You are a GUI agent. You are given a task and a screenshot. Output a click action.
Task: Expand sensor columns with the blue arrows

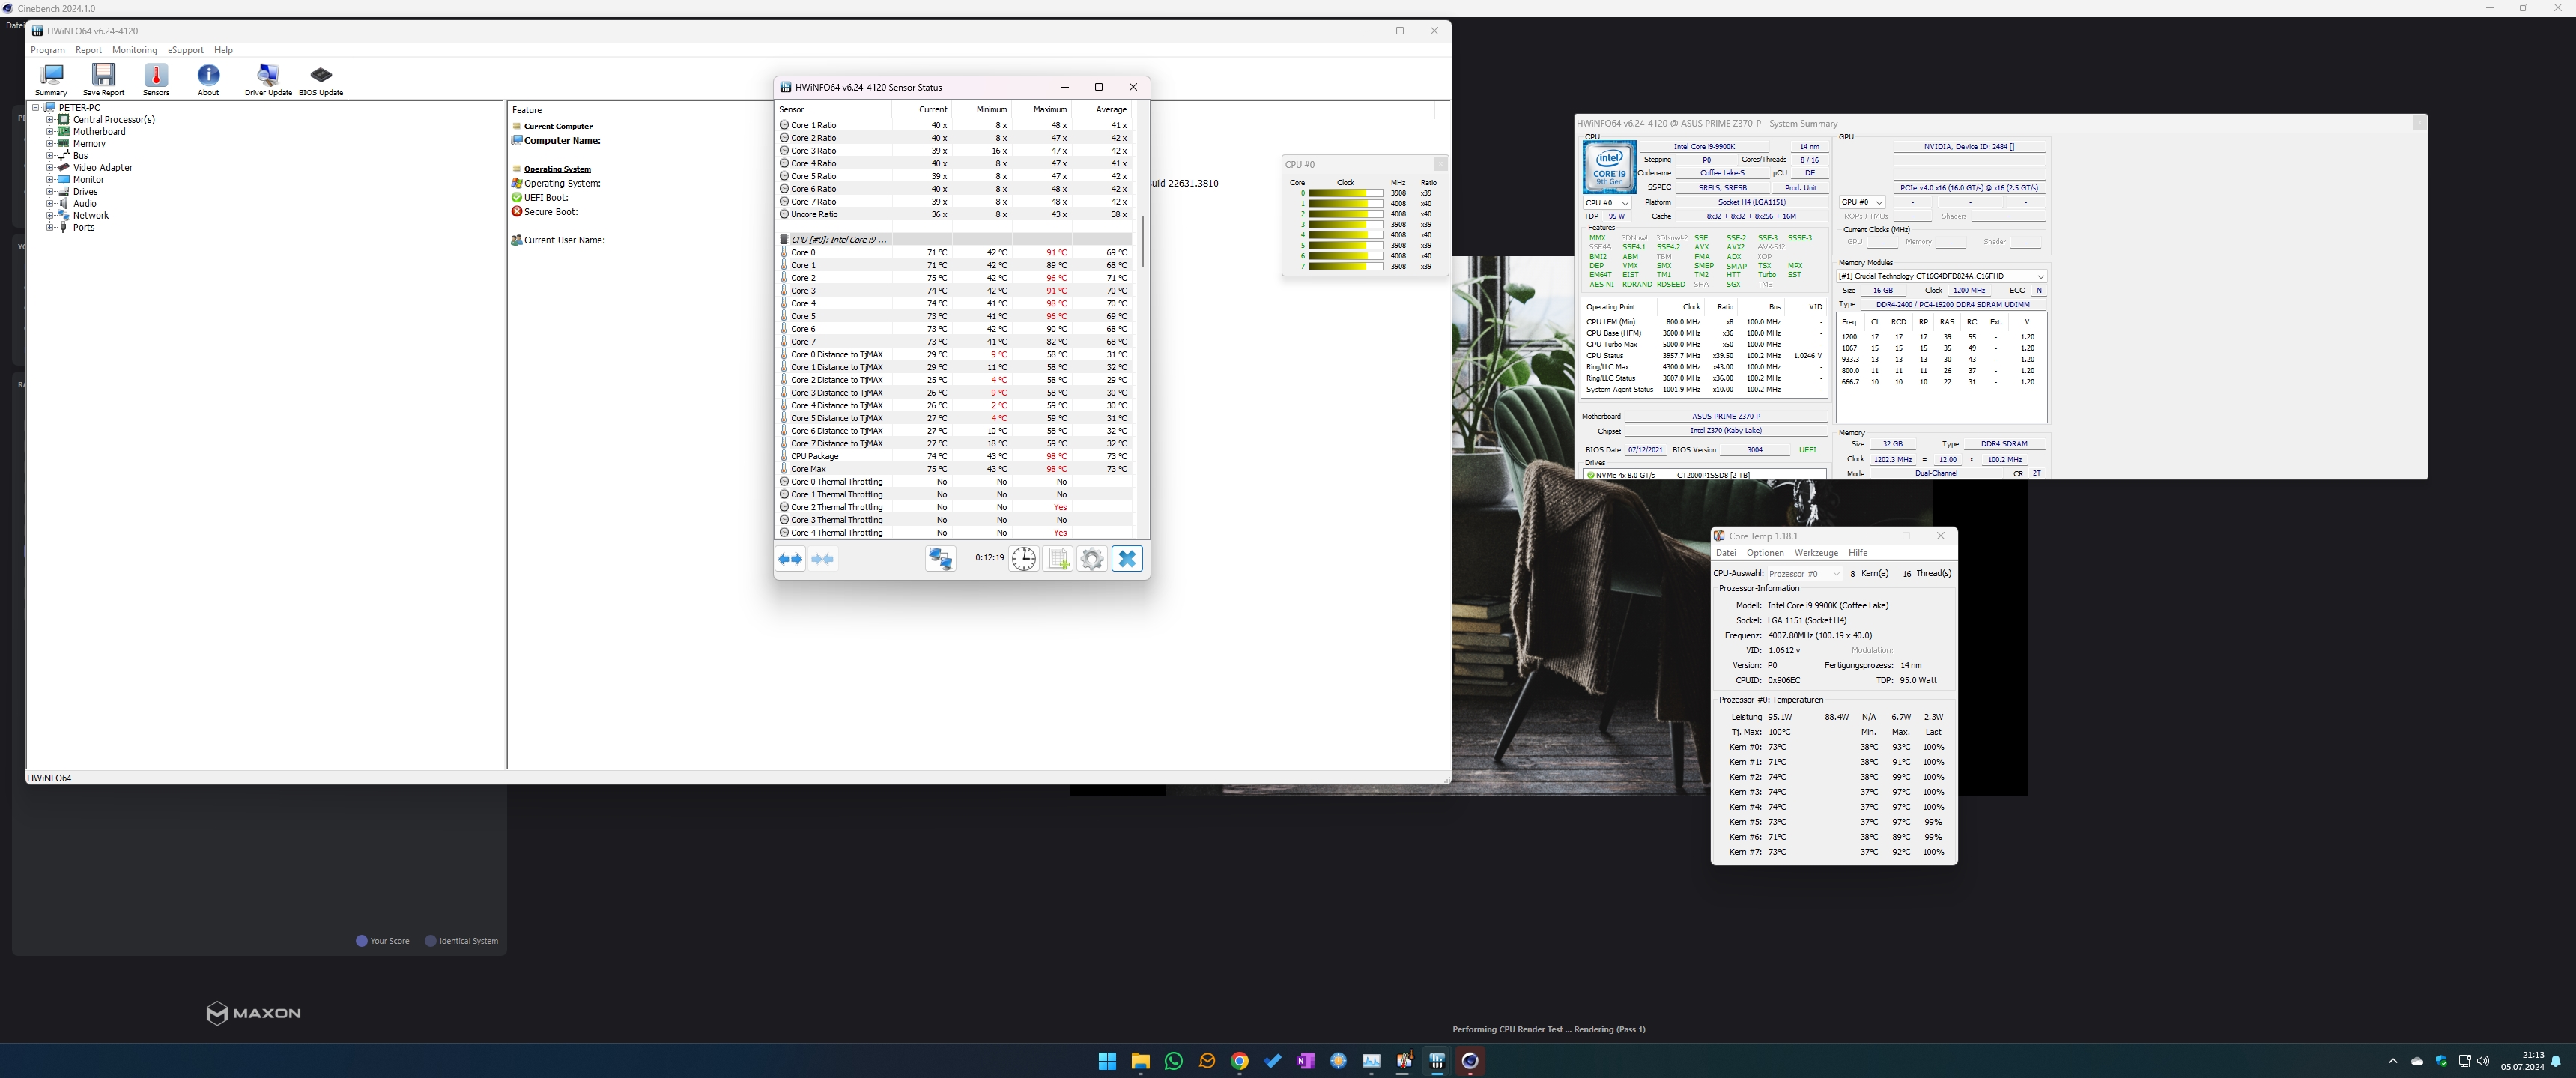pos(791,558)
